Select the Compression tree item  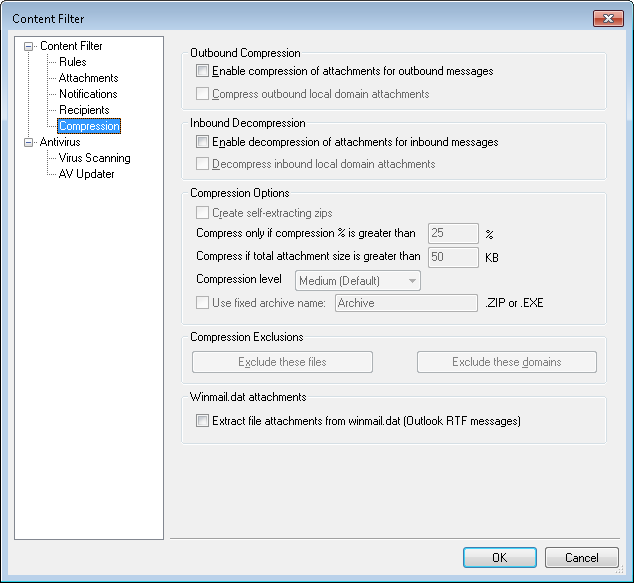click(x=89, y=126)
